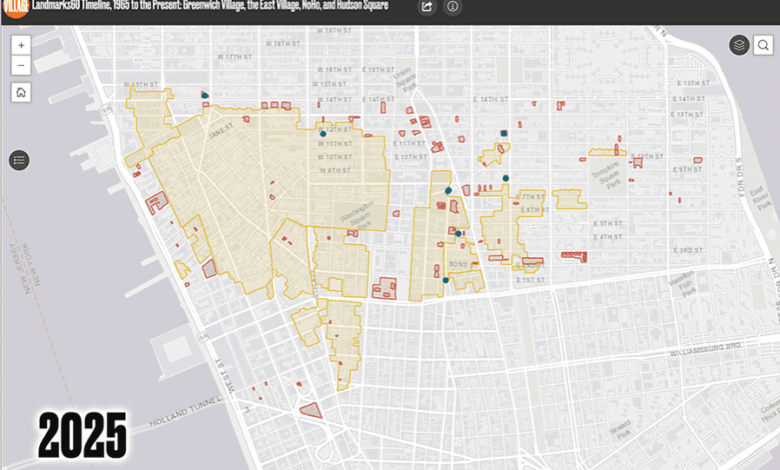Click the teal marker near W 12th St
Image resolution: width=780 pixels, height=470 pixels.
coord(322,132)
